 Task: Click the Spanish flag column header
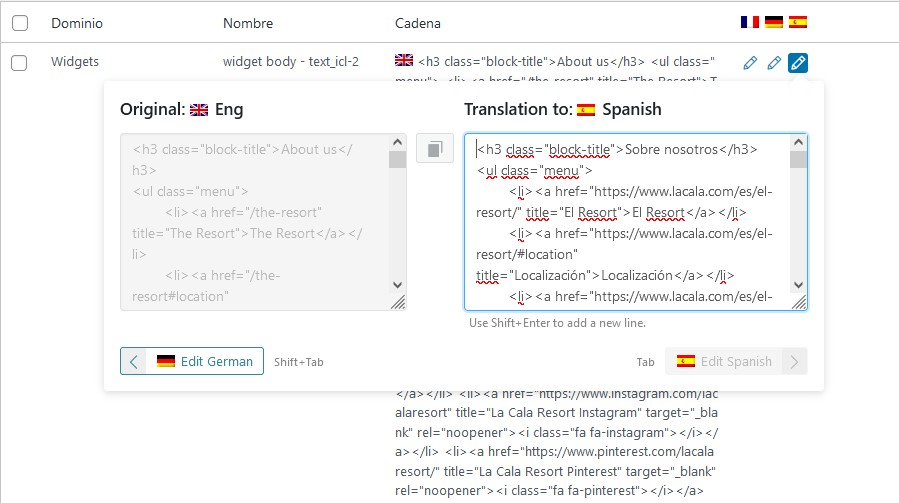point(798,22)
